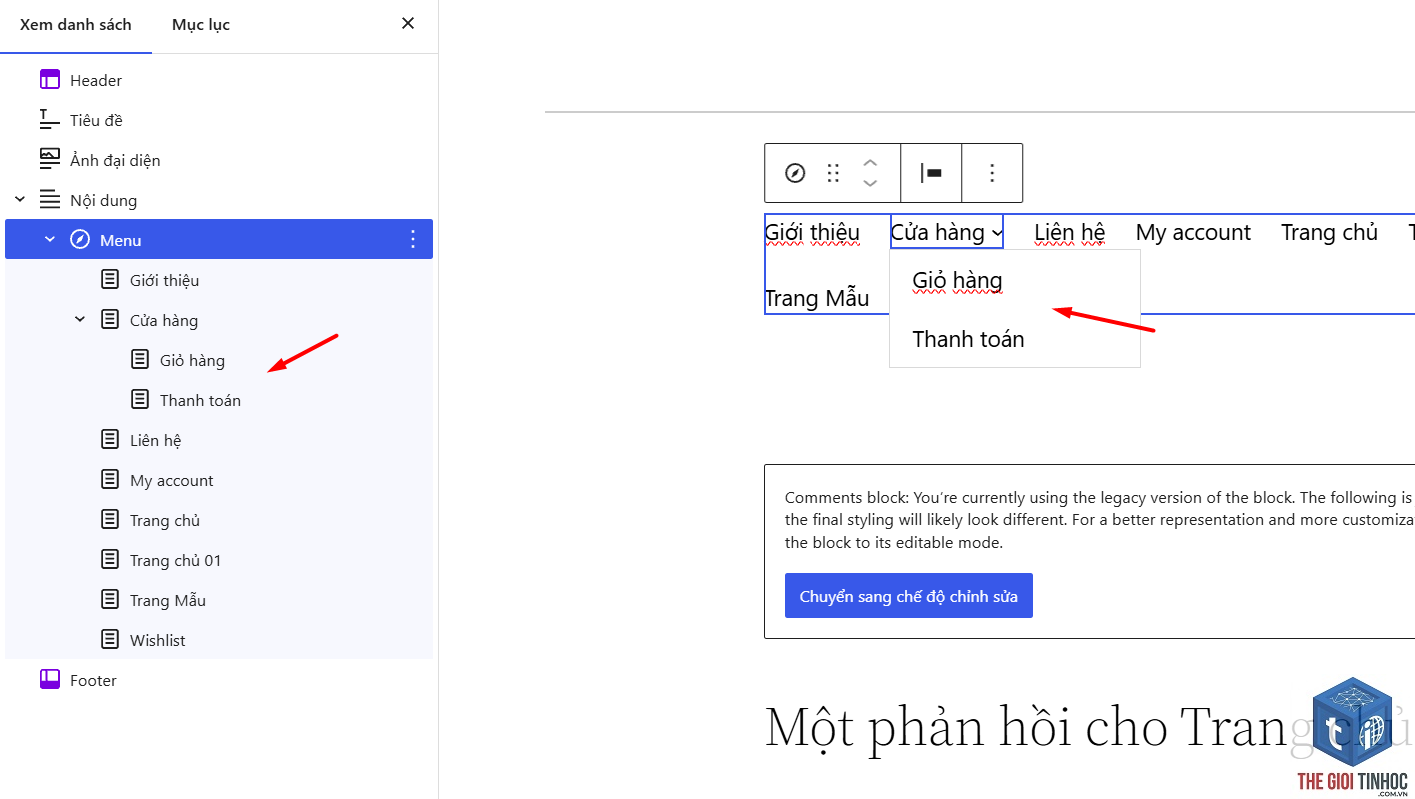1415x799 pixels.
Task: Click the page icon beside Cửa hàng
Action: point(110,320)
